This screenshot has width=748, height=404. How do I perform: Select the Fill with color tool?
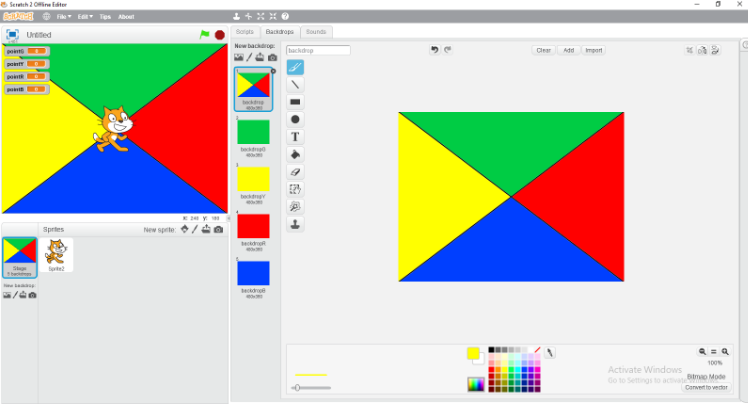click(295, 154)
